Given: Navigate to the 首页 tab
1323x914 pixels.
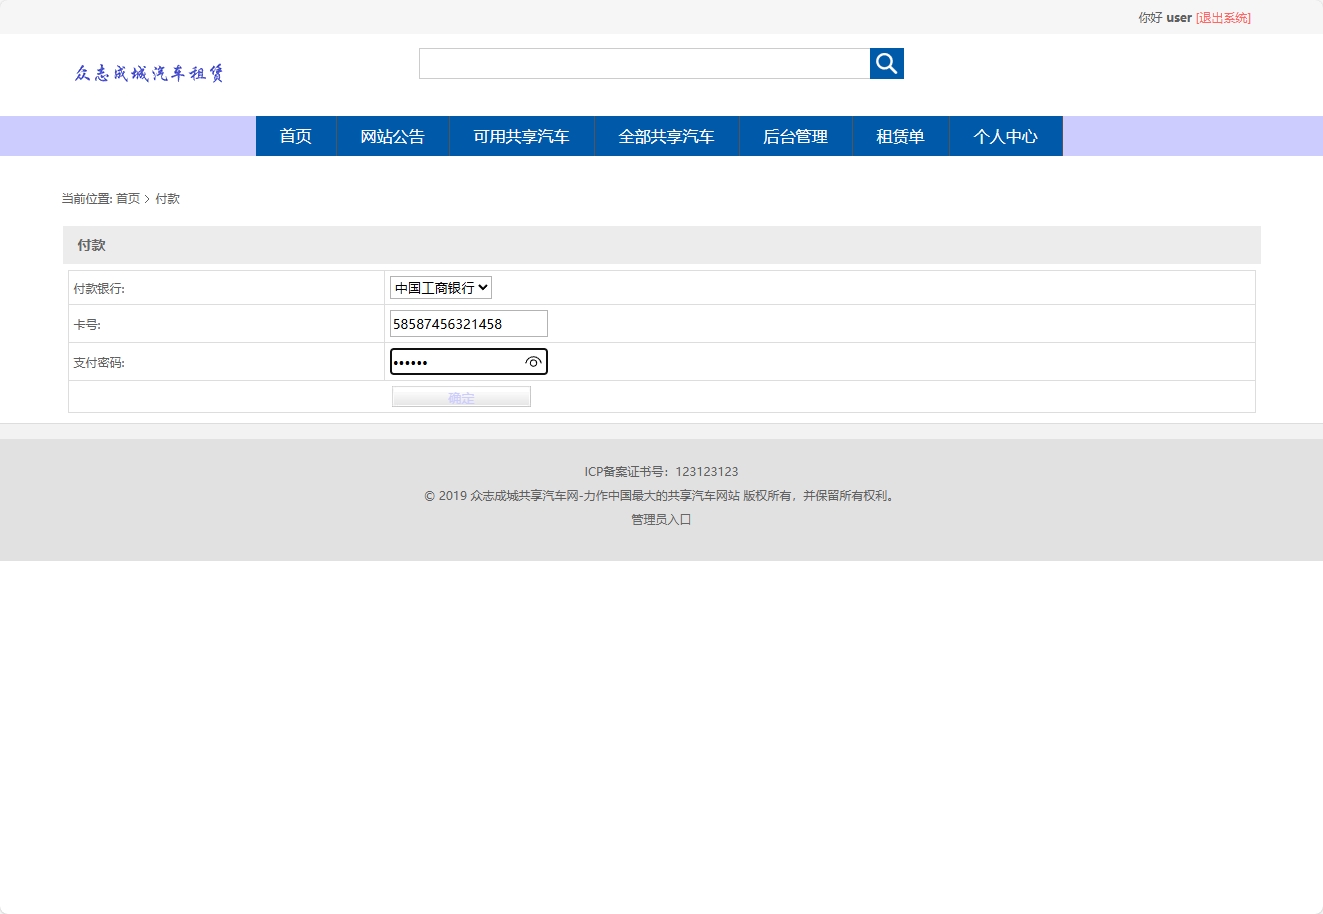Looking at the screenshot, I should pyautogui.click(x=296, y=136).
